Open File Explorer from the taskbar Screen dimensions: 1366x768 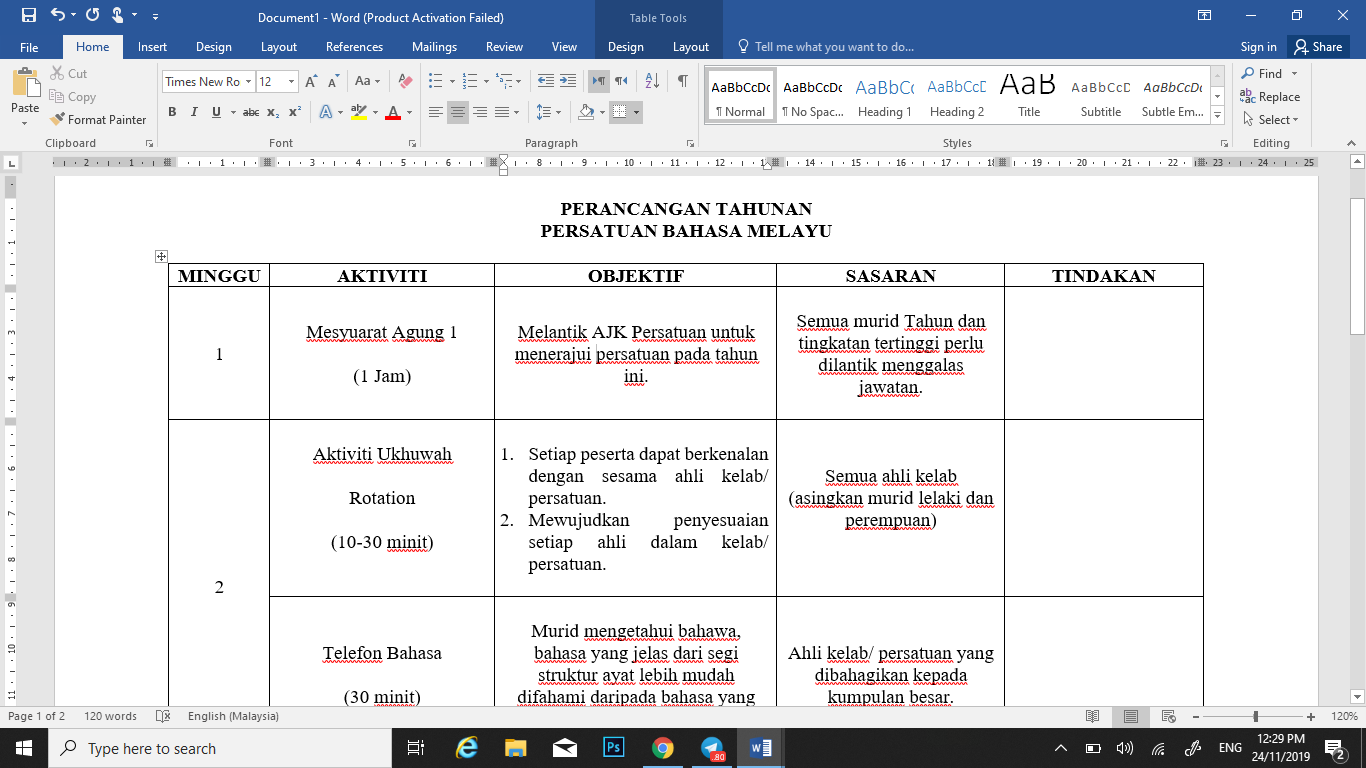tap(515, 748)
